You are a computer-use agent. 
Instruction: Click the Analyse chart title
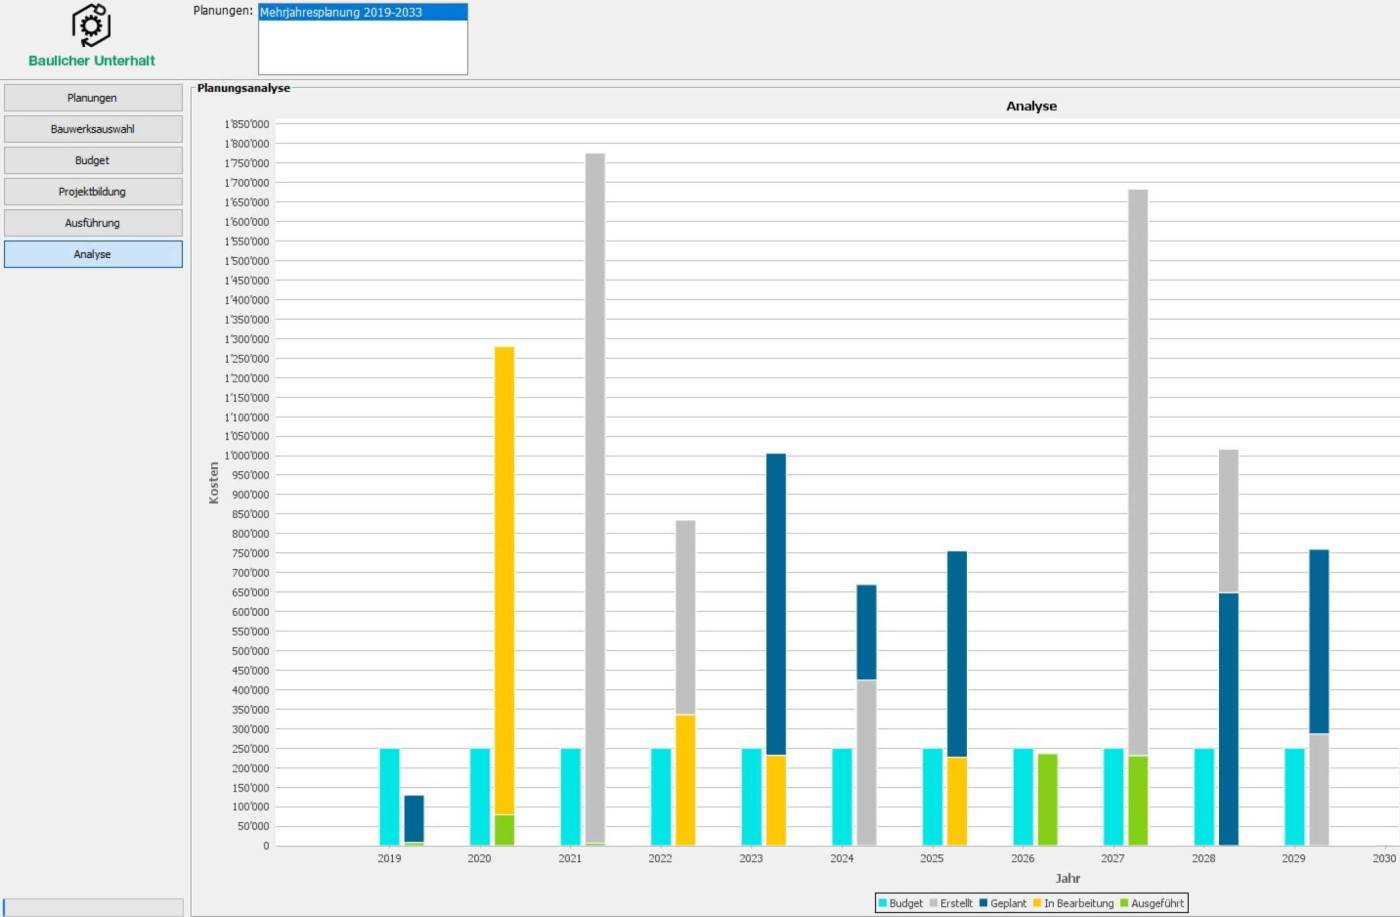point(1031,106)
